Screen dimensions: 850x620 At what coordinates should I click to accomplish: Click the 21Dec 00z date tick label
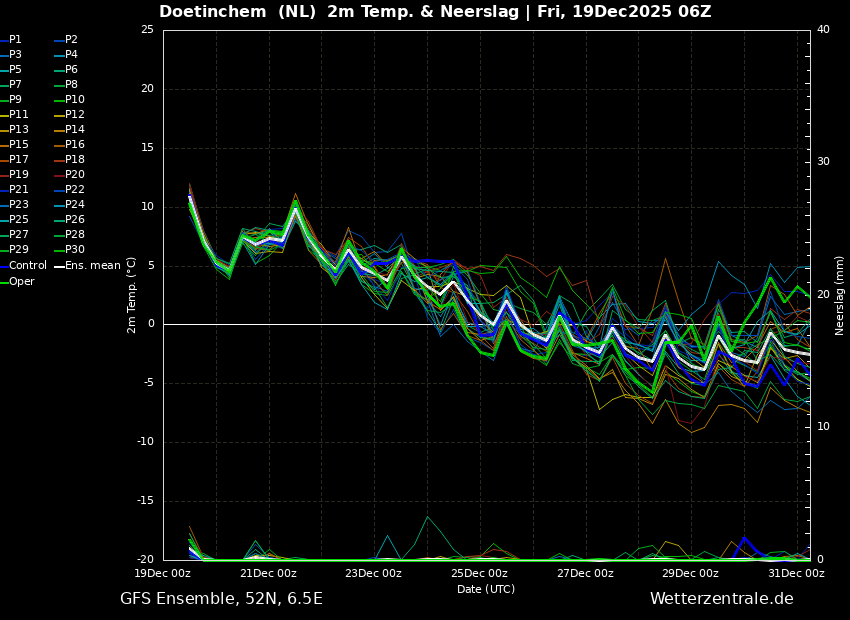(268, 573)
